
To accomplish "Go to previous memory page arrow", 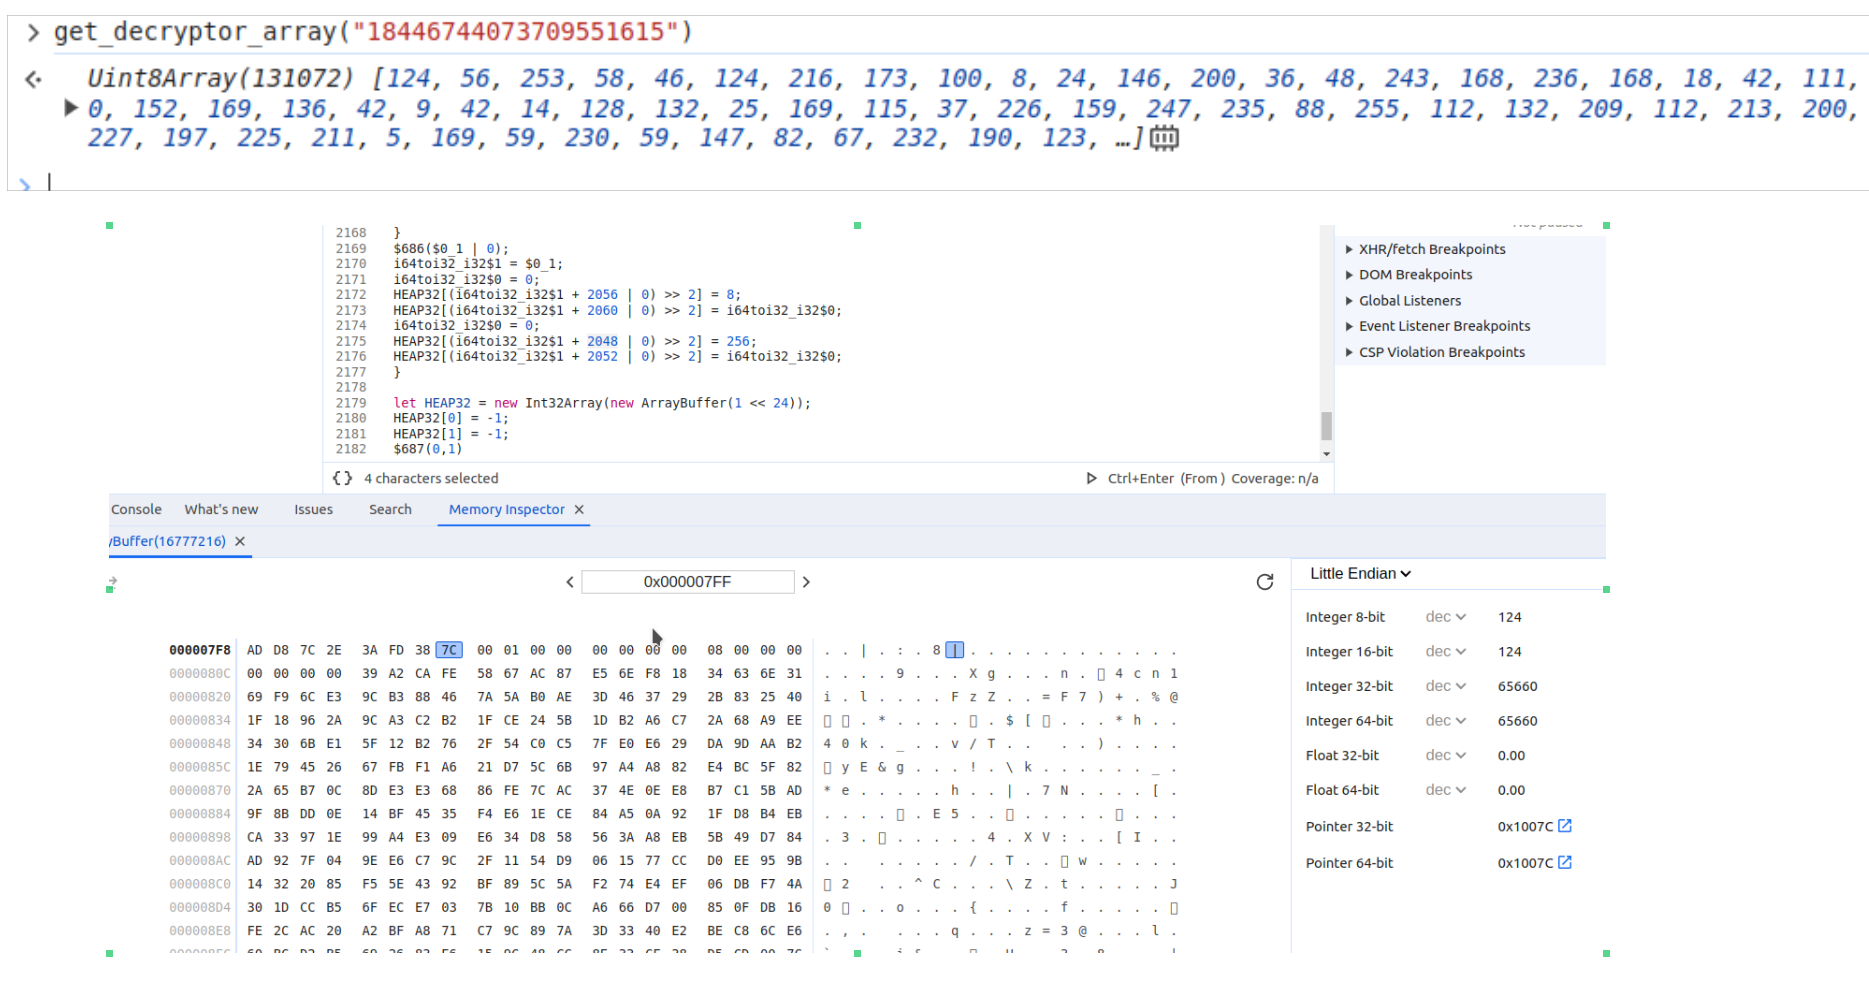I will [570, 582].
